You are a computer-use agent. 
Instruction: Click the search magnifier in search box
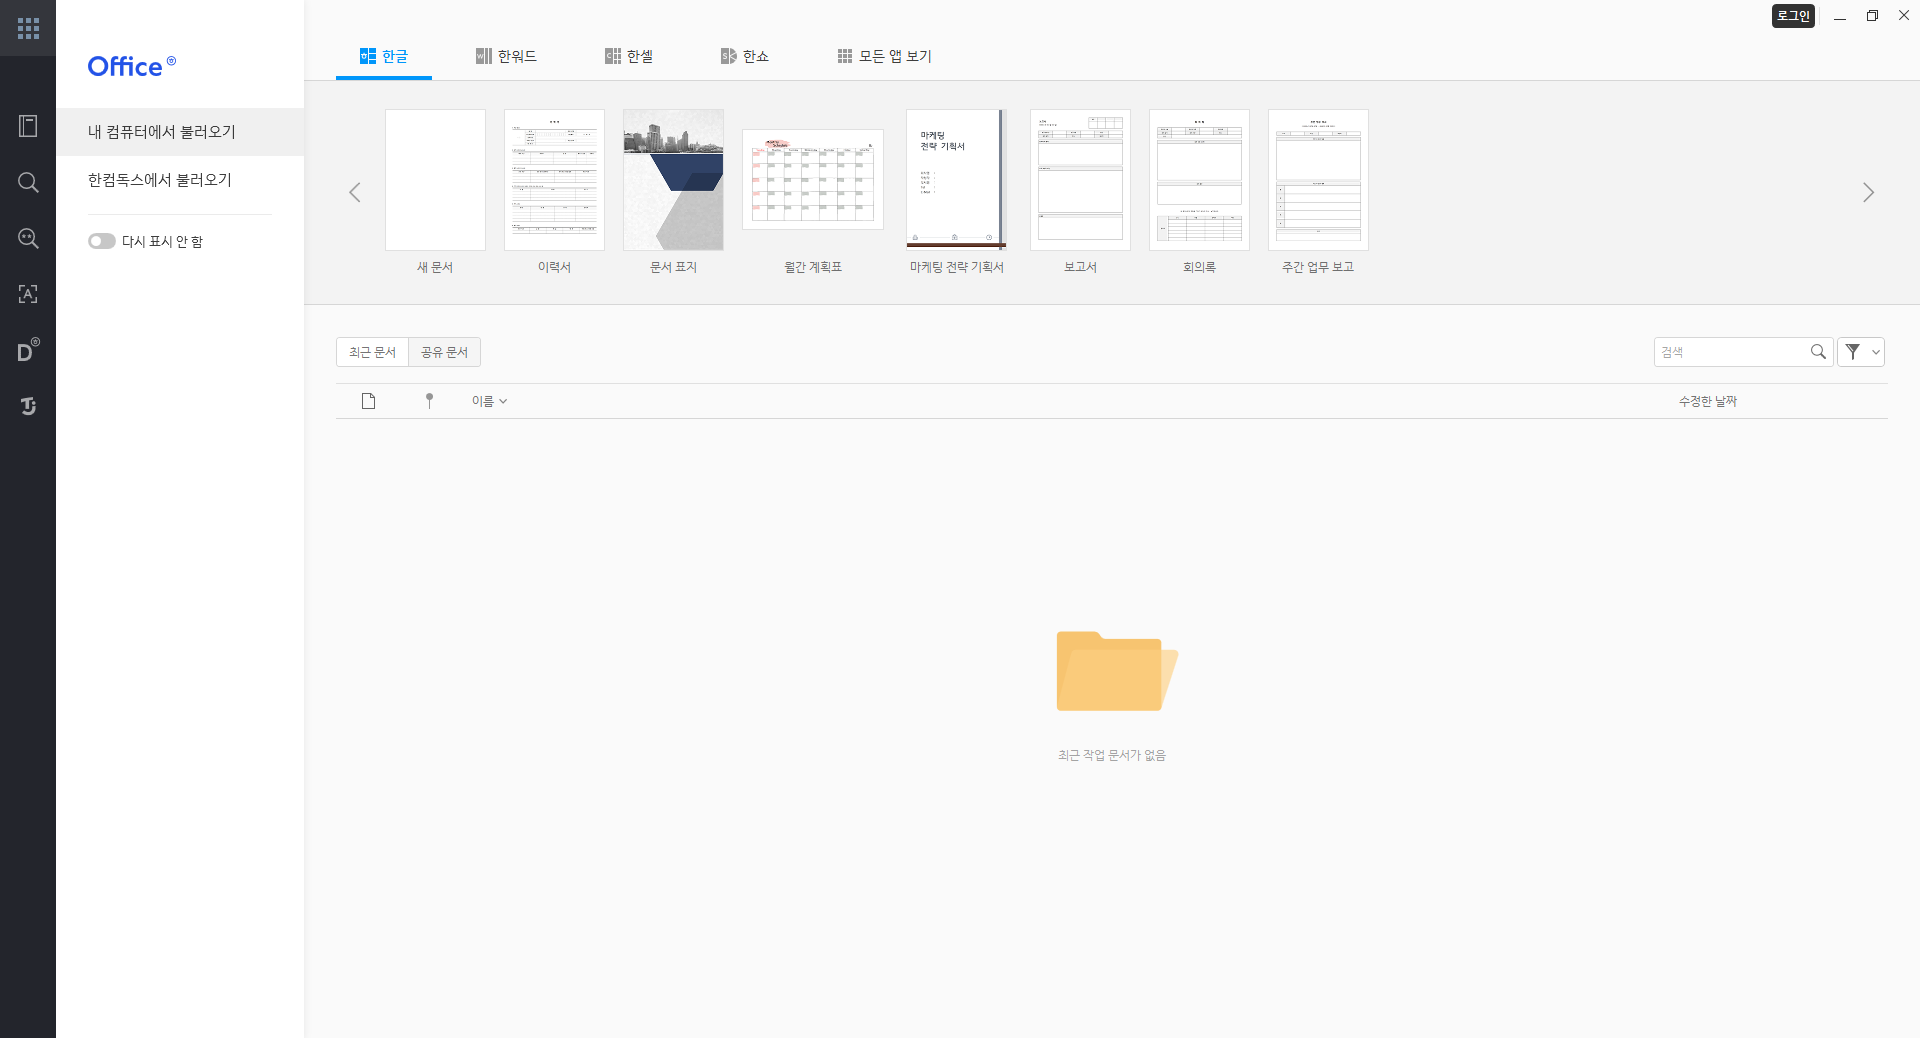pyautogui.click(x=1818, y=352)
